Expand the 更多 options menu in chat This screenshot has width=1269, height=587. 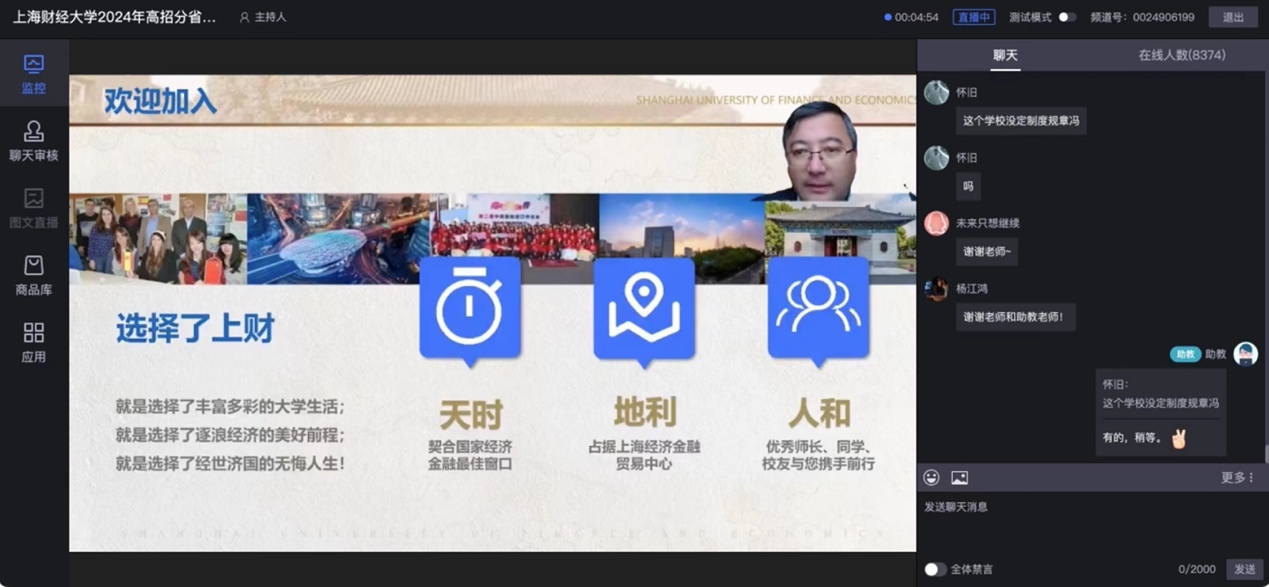[x=1237, y=478]
